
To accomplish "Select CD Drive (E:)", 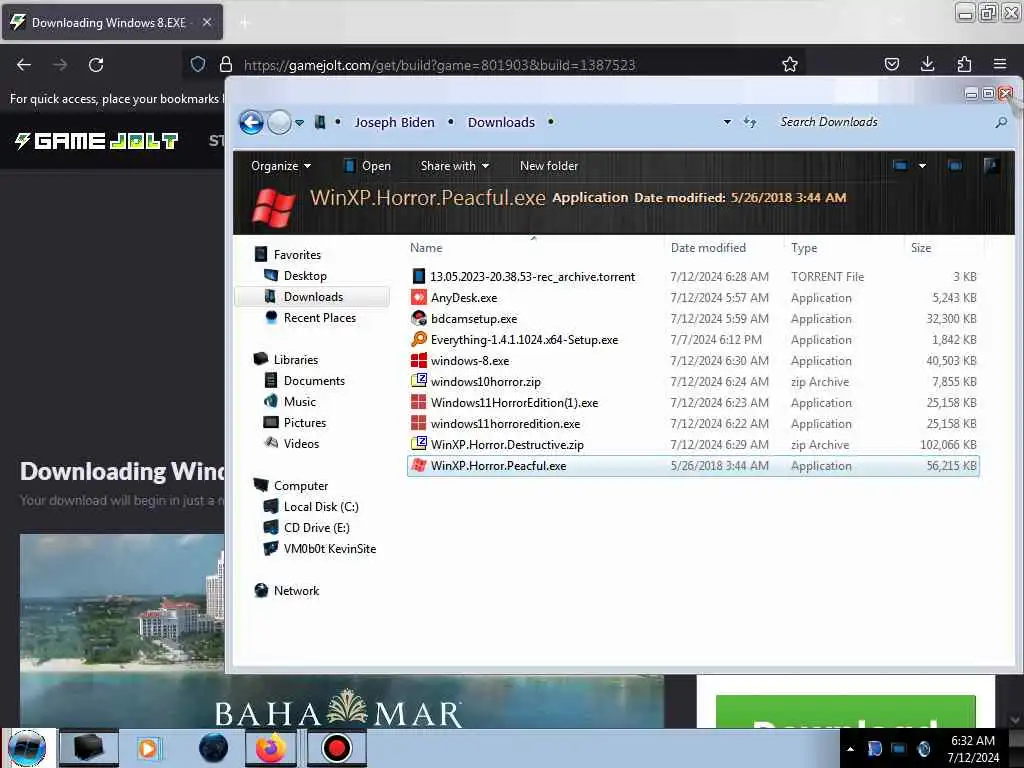I will (x=316, y=528).
